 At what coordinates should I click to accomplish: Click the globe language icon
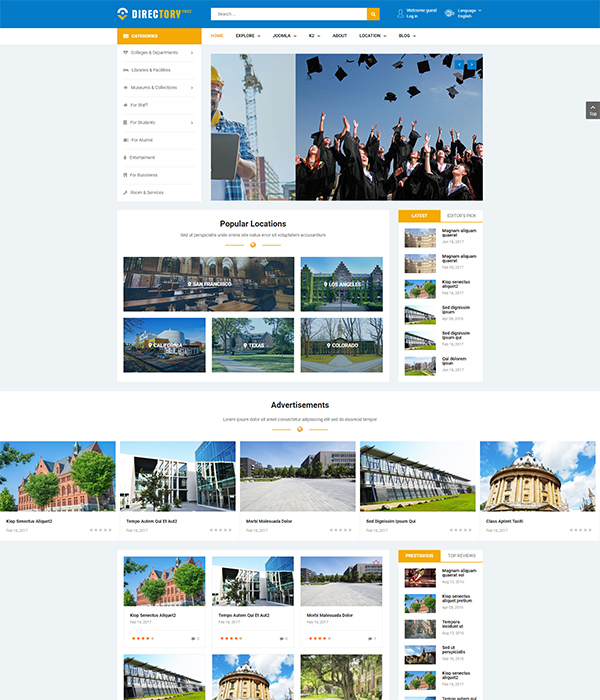(449, 13)
